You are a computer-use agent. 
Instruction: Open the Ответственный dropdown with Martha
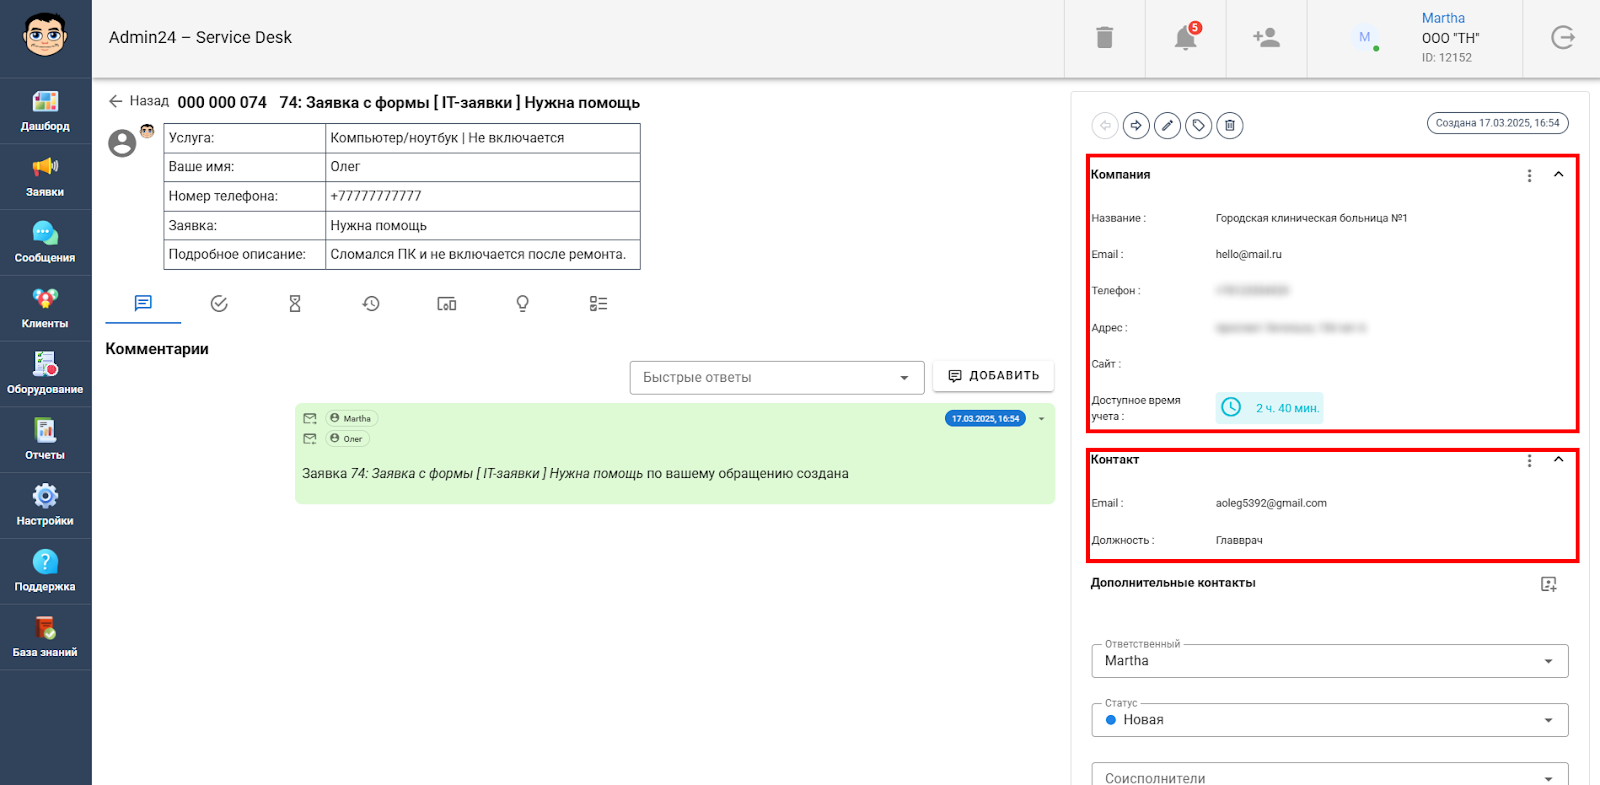[x=1330, y=661]
